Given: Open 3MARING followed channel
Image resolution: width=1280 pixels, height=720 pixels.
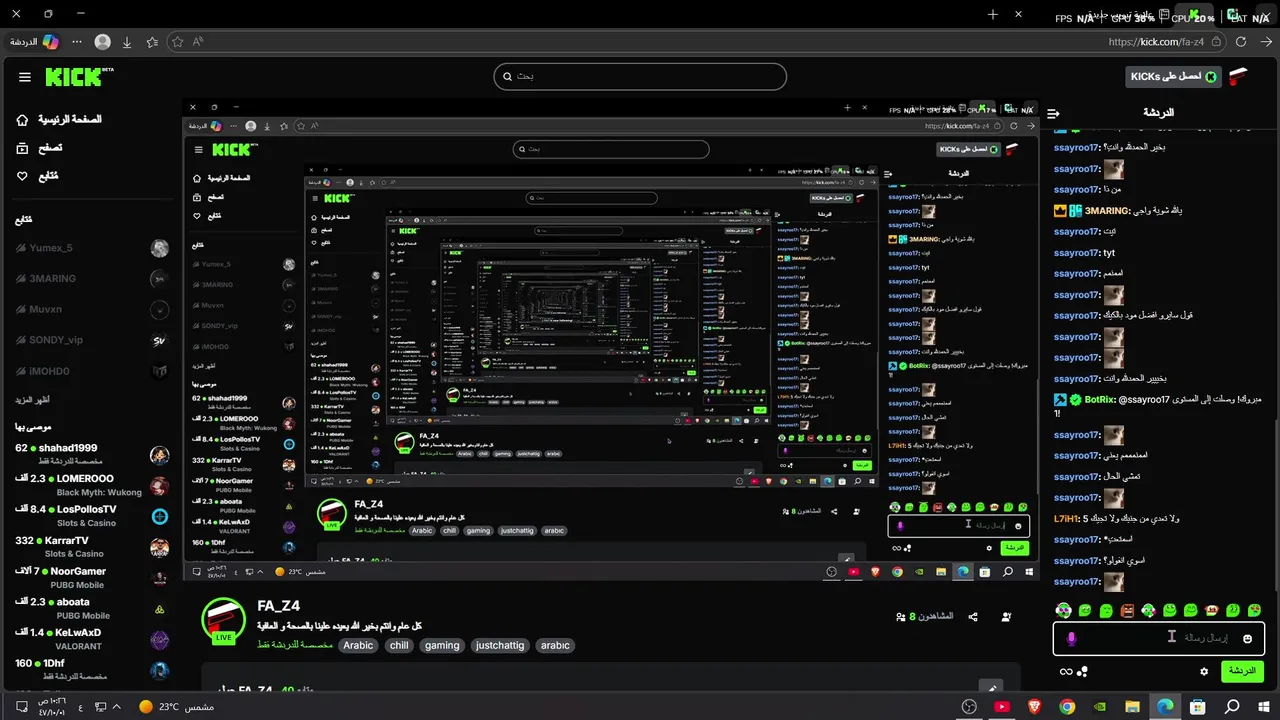Looking at the screenshot, I should (x=92, y=279).
